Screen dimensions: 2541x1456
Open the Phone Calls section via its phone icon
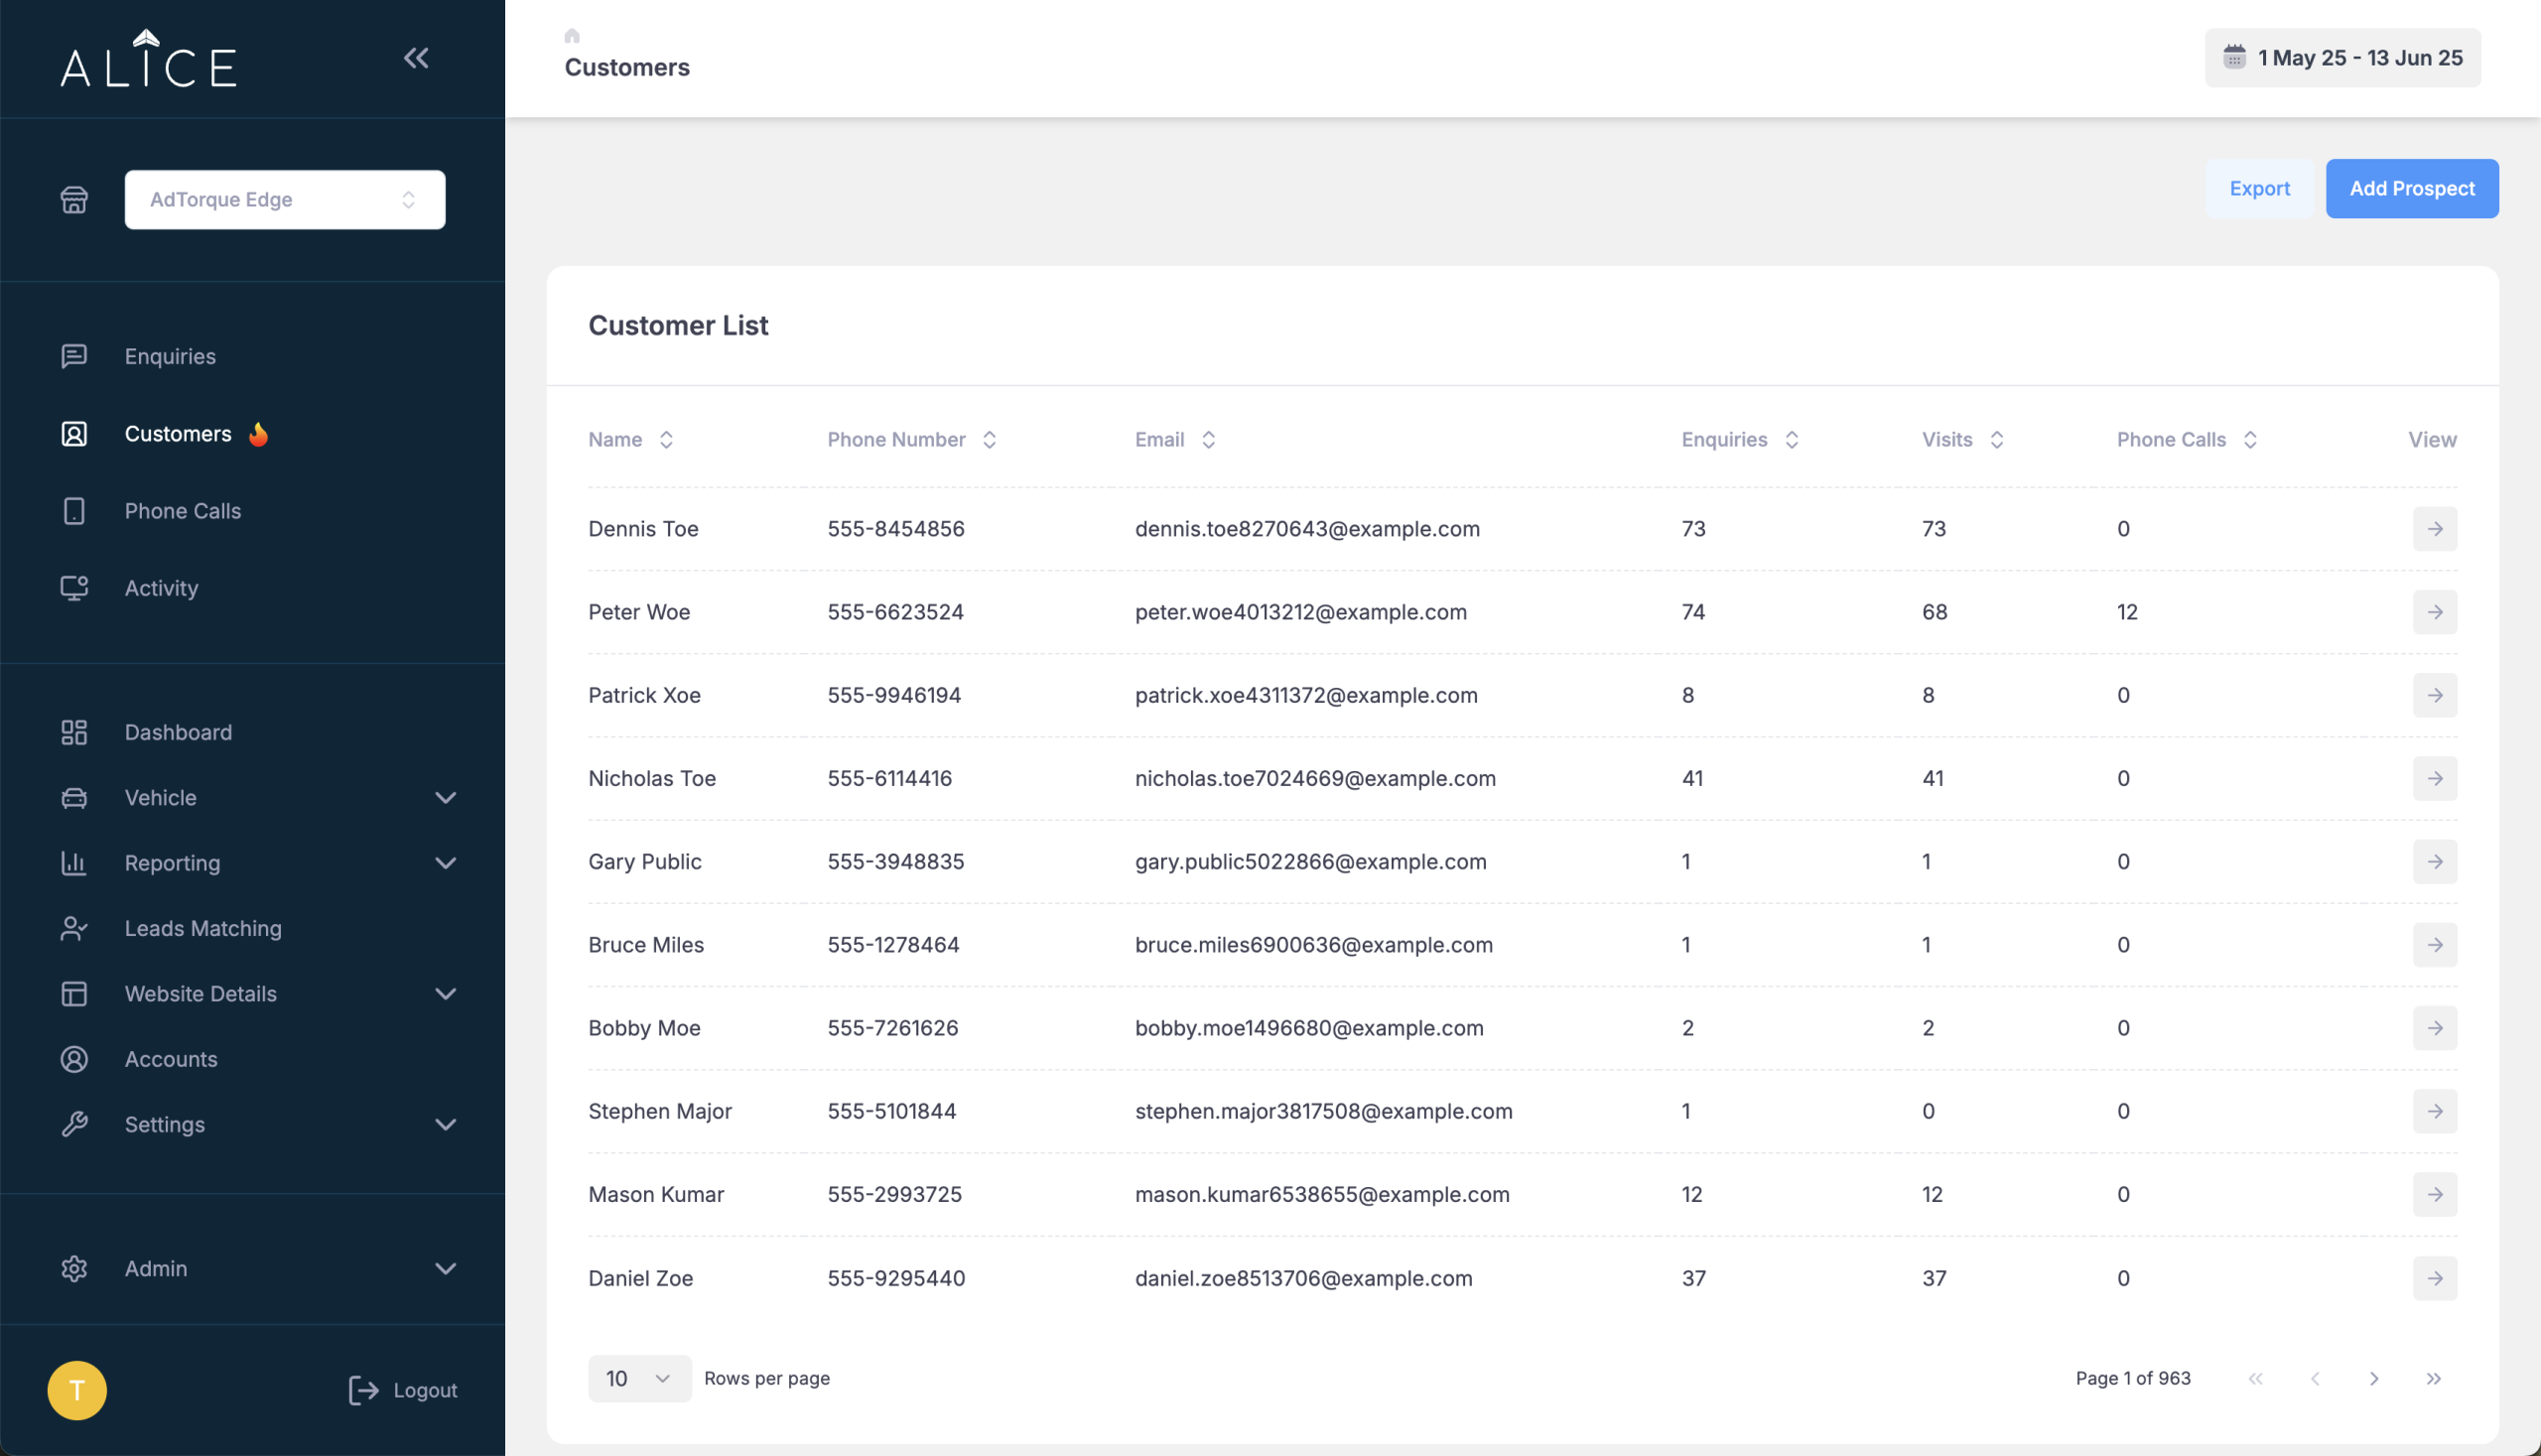coord(74,511)
